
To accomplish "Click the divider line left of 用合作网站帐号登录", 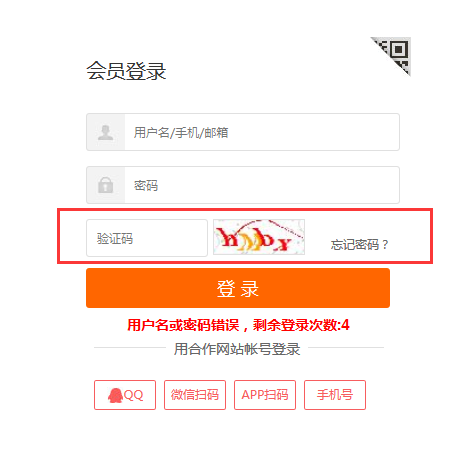I will click(130, 347).
